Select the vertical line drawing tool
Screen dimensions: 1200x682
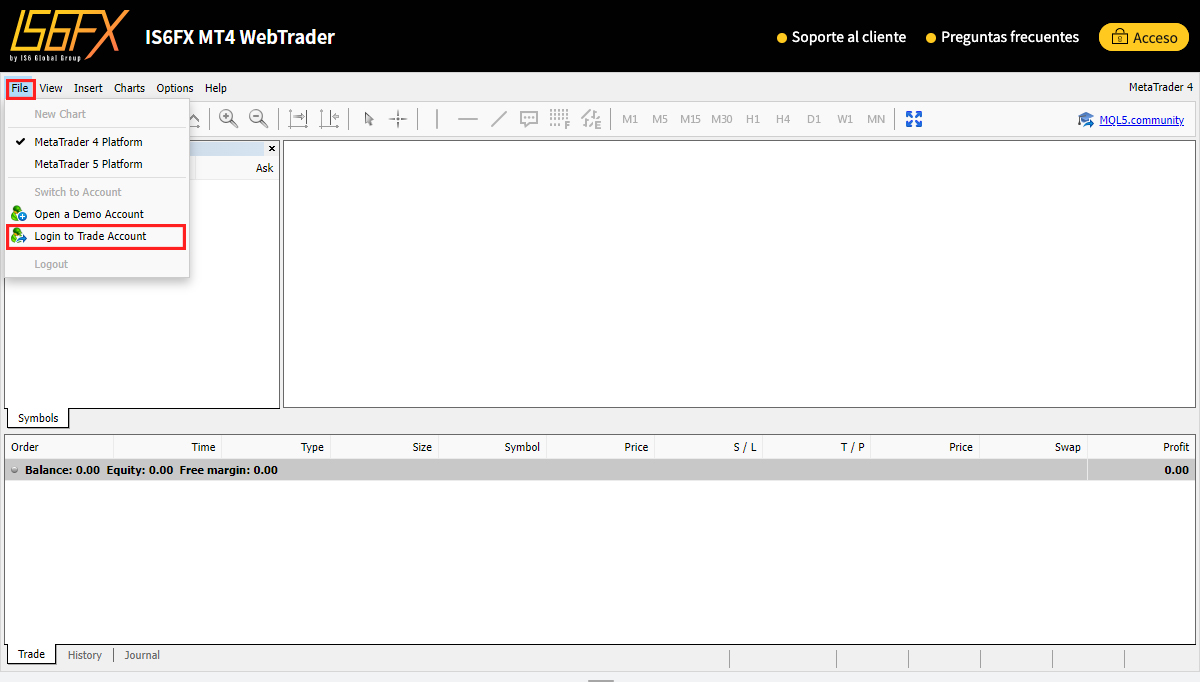coord(437,119)
